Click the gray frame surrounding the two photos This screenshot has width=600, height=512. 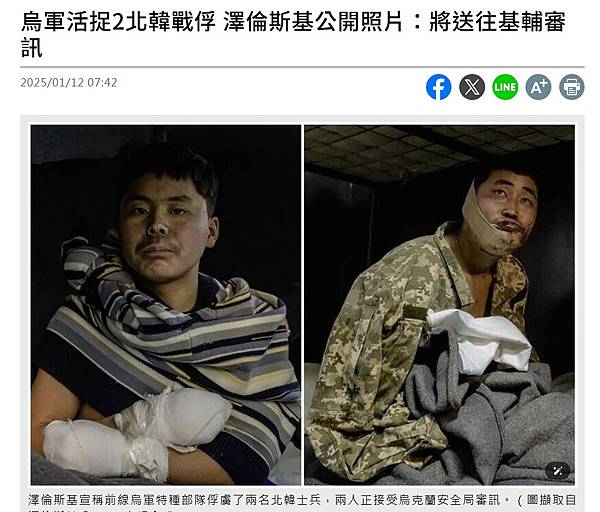[302, 120]
